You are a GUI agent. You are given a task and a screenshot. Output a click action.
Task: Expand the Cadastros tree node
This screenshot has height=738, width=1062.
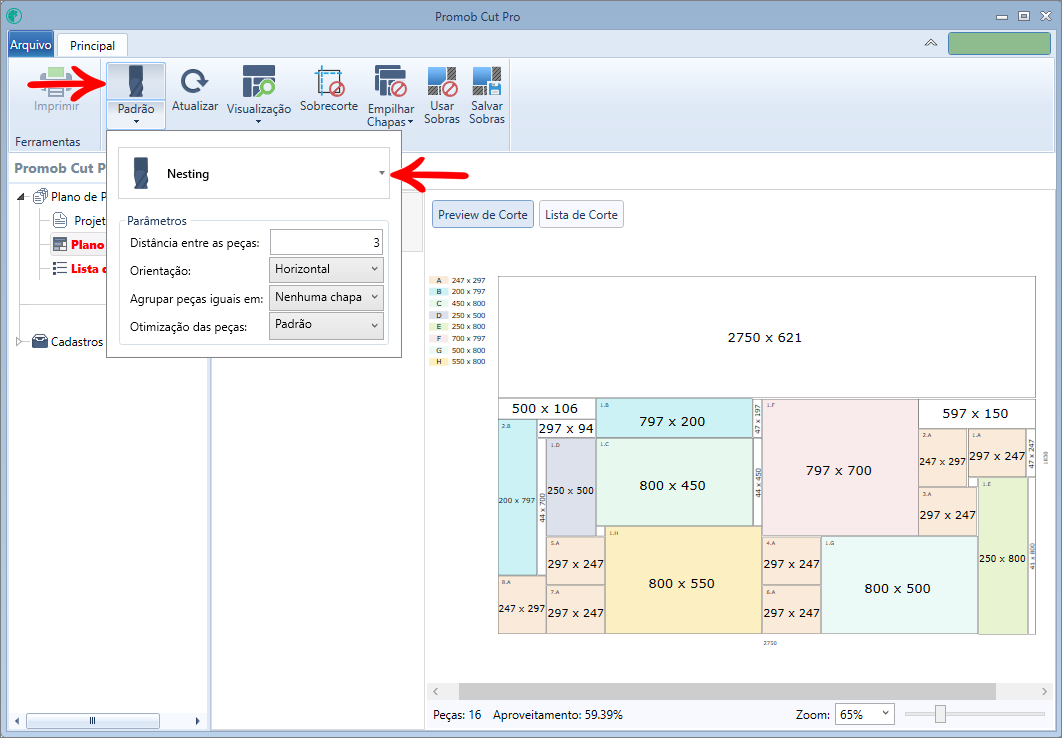coord(19,341)
